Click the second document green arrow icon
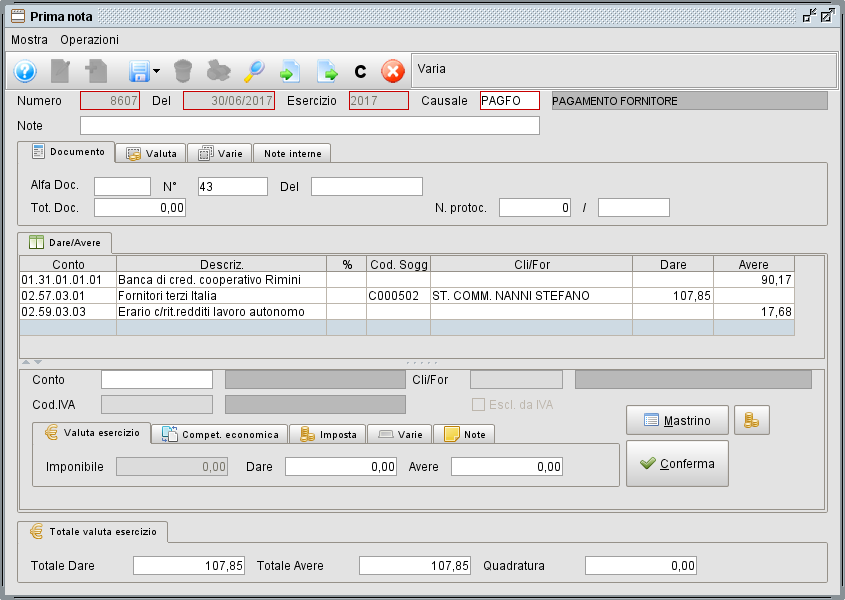Viewport: 845px width, 600px height. tap(327, 71)
